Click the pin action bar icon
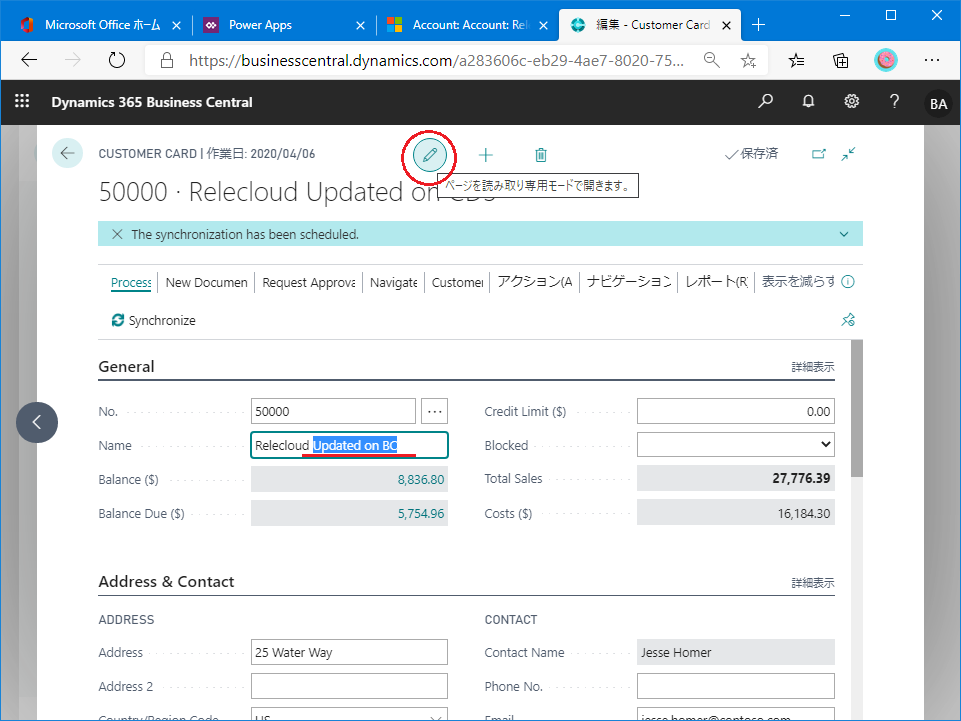The width and height of the screenshot is (961, 721). 848,319
